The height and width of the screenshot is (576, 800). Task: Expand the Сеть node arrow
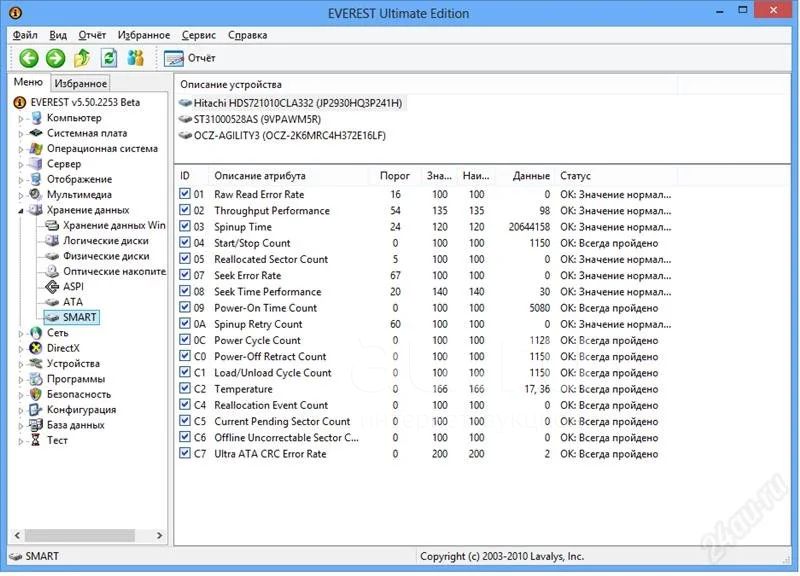pos(21,334)
